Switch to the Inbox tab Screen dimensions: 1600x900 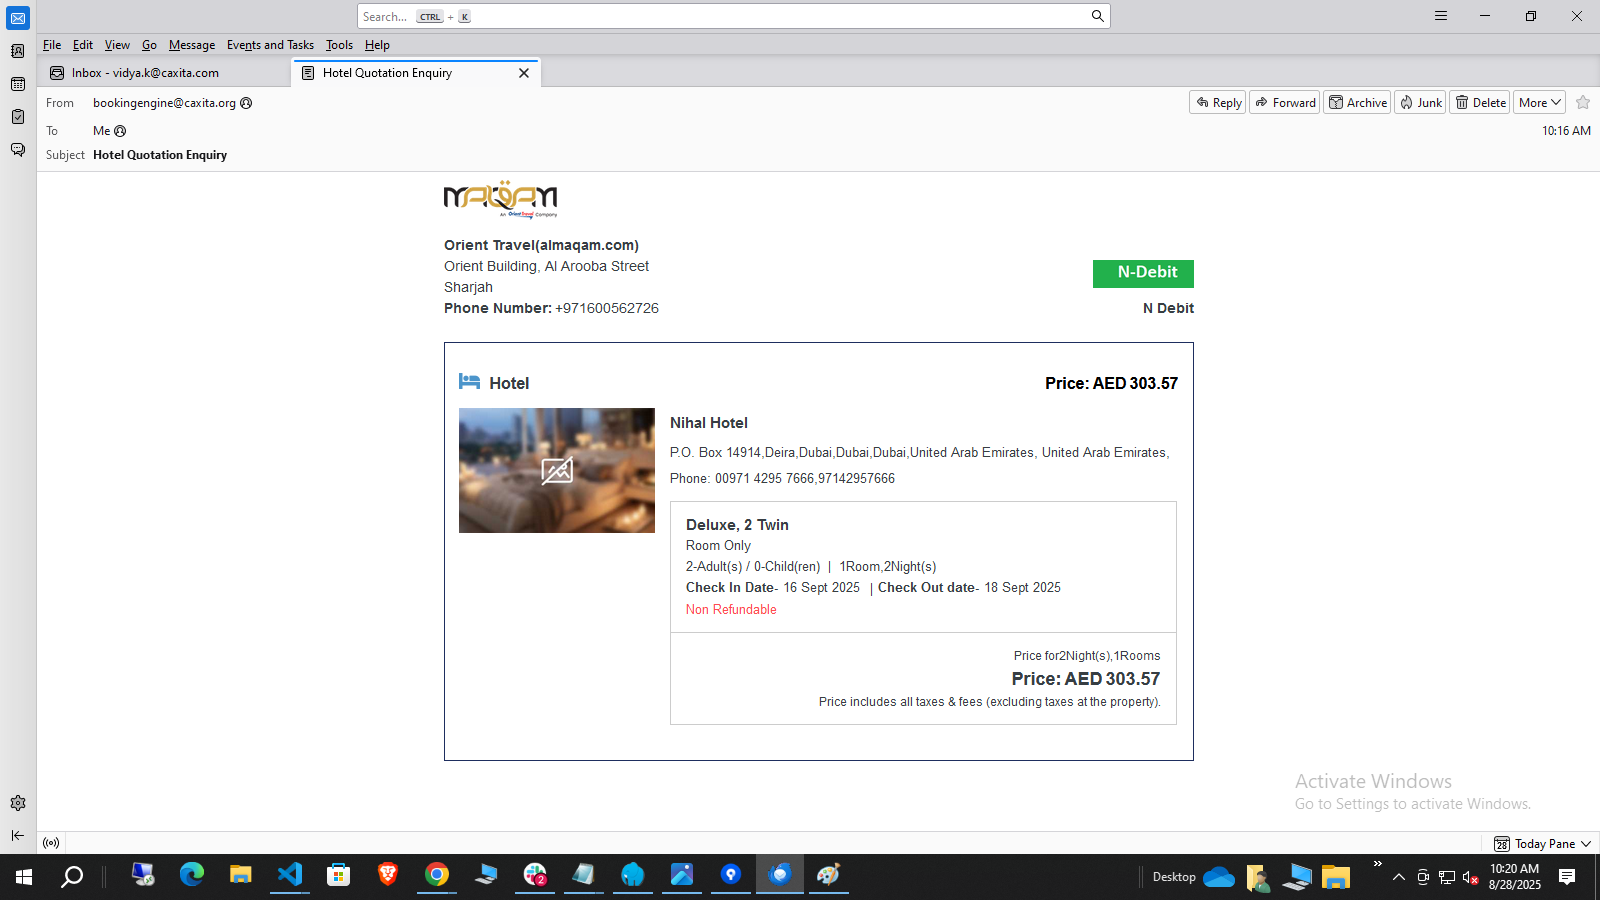tap(145, 73)
